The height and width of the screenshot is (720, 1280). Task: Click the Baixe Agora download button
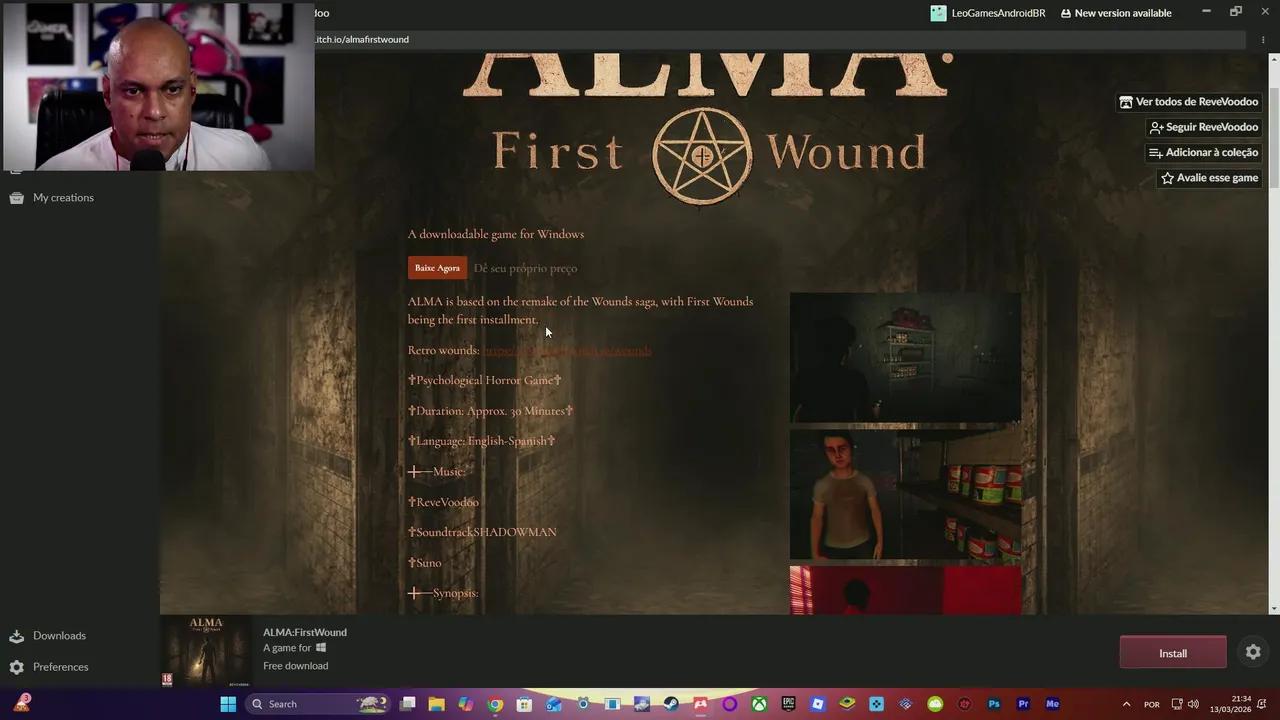coord(436,267)
